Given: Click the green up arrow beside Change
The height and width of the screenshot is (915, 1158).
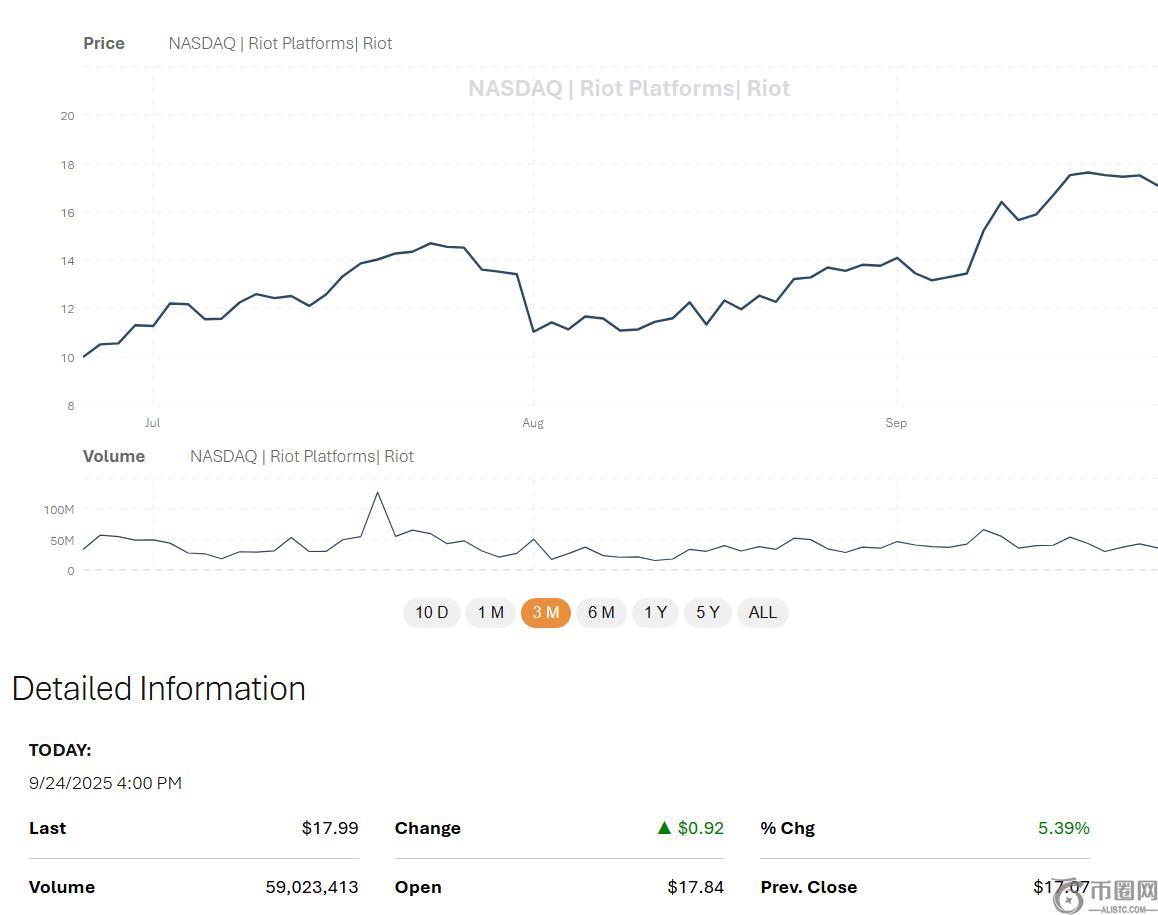Looking at the screenshot, I should point(664,828).
